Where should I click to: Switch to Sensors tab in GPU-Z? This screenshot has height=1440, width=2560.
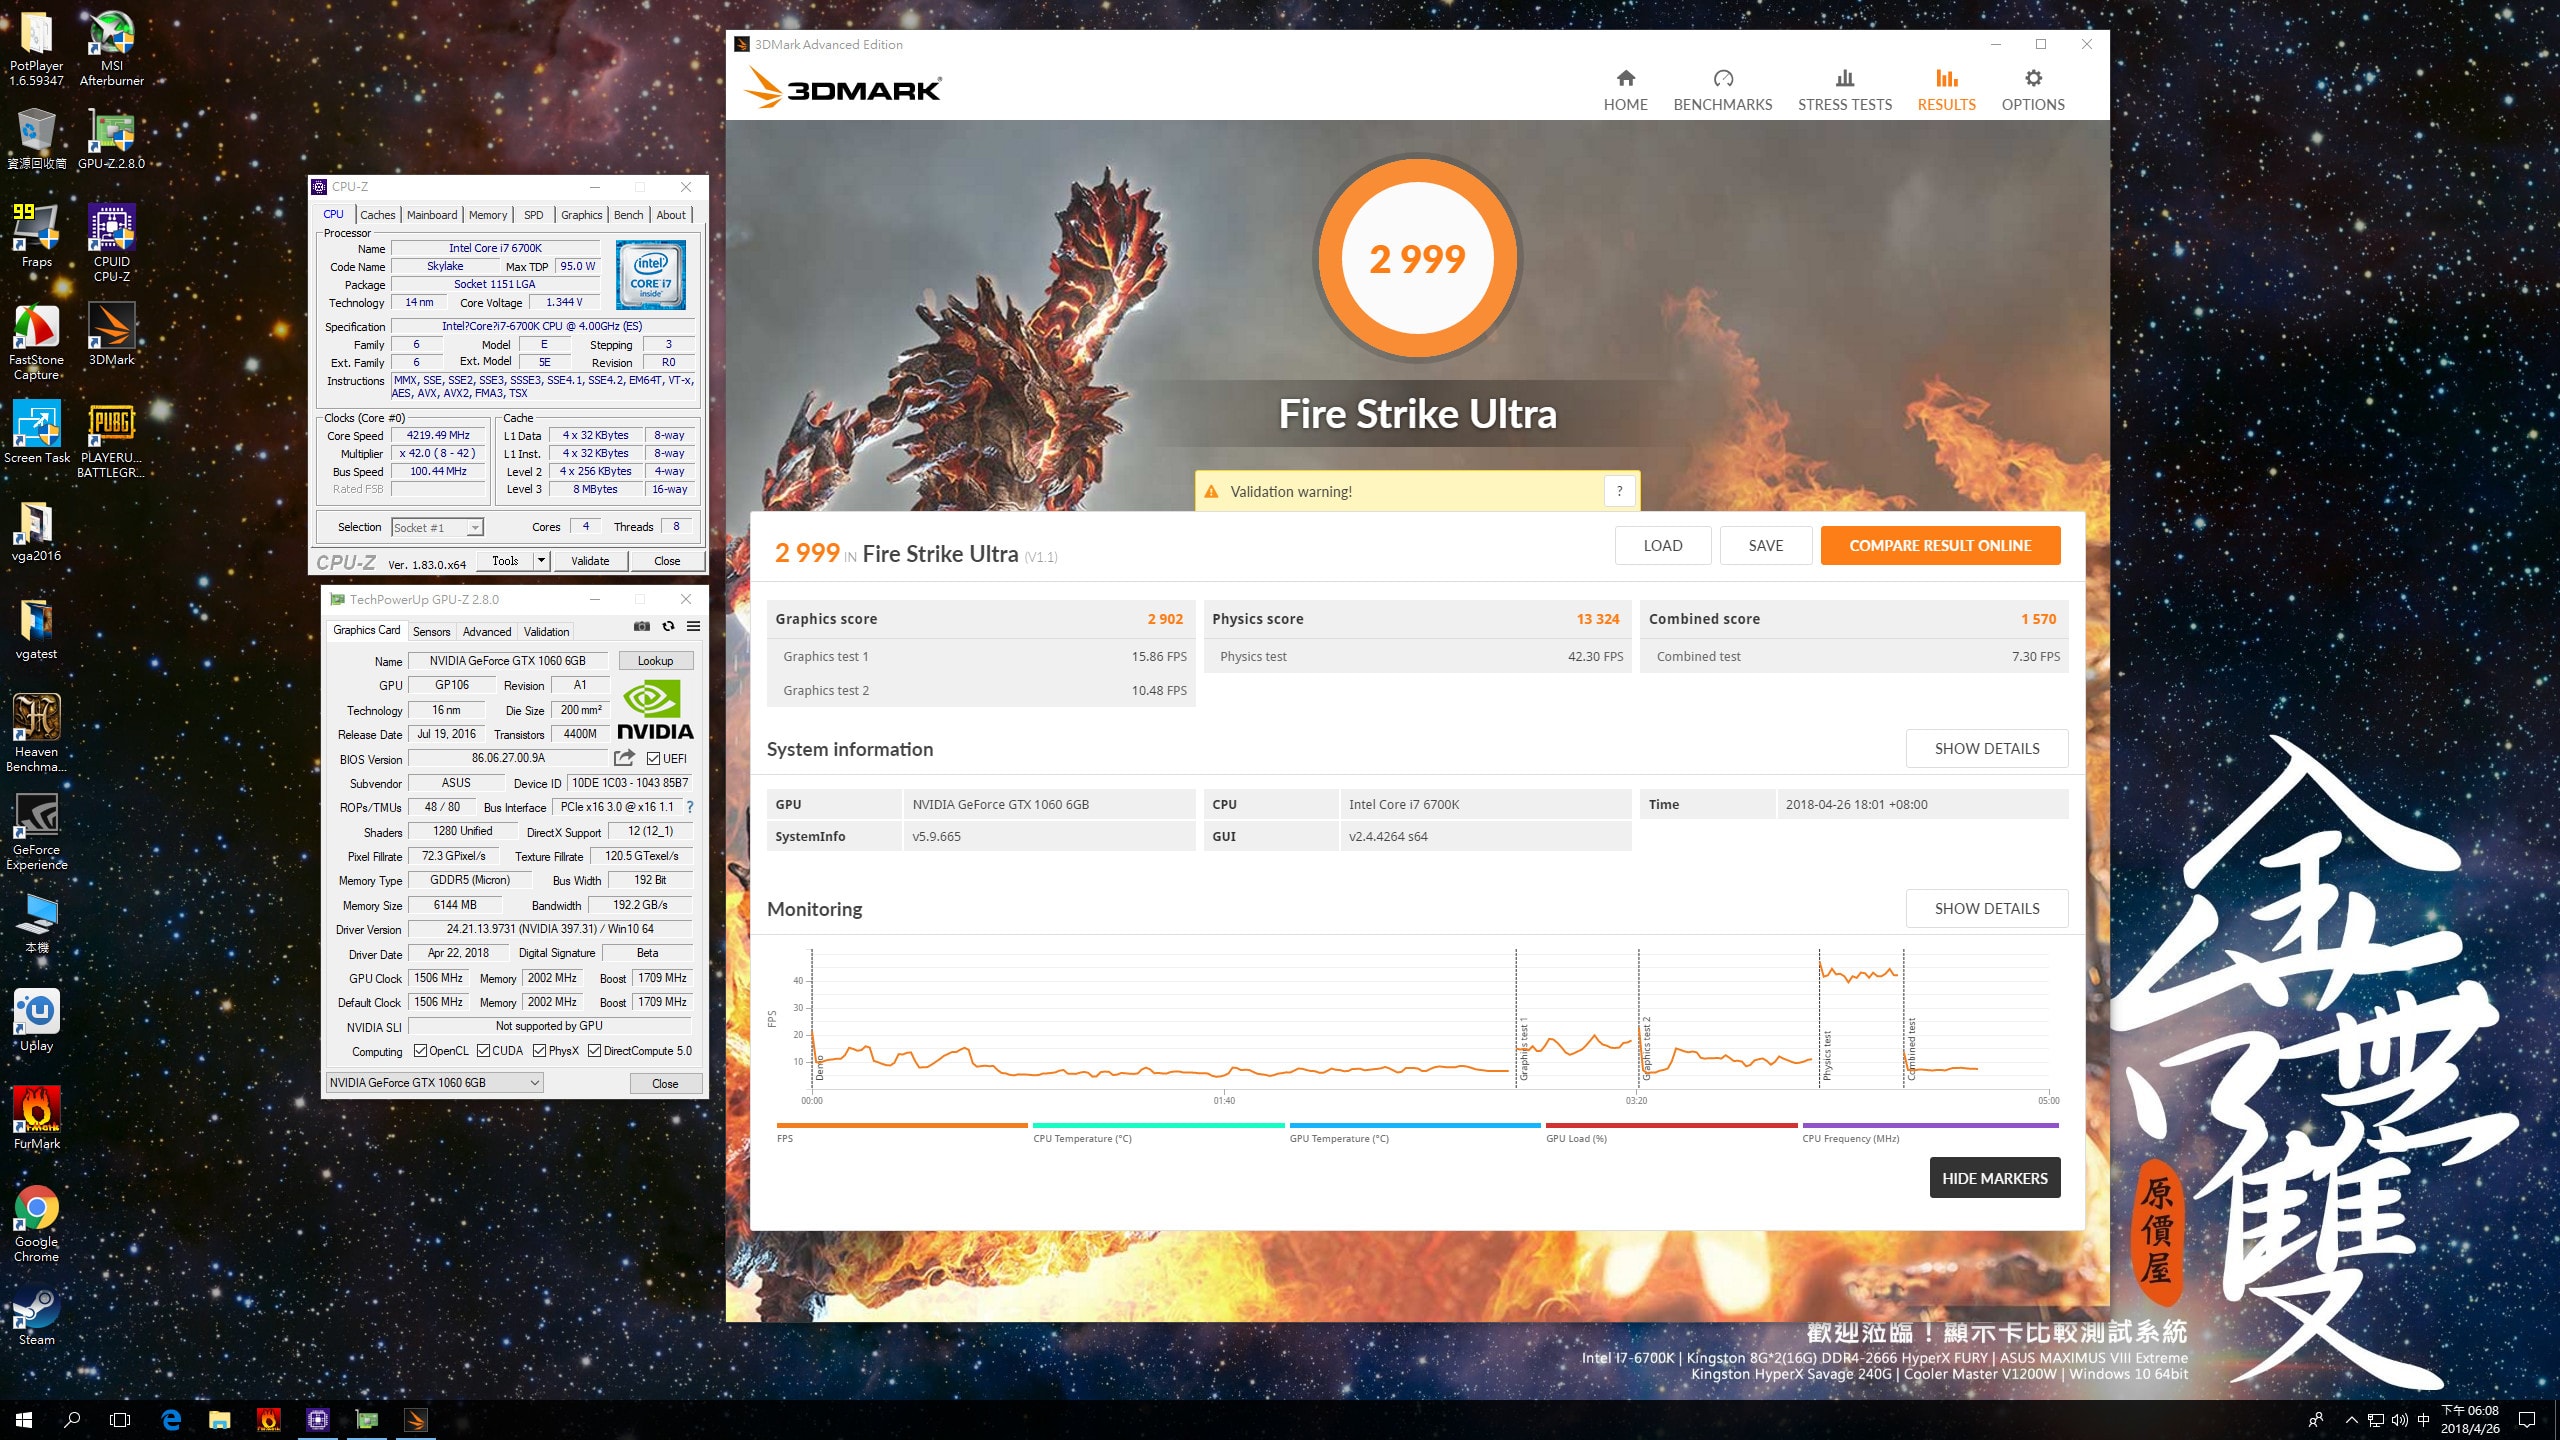(431, 631)
